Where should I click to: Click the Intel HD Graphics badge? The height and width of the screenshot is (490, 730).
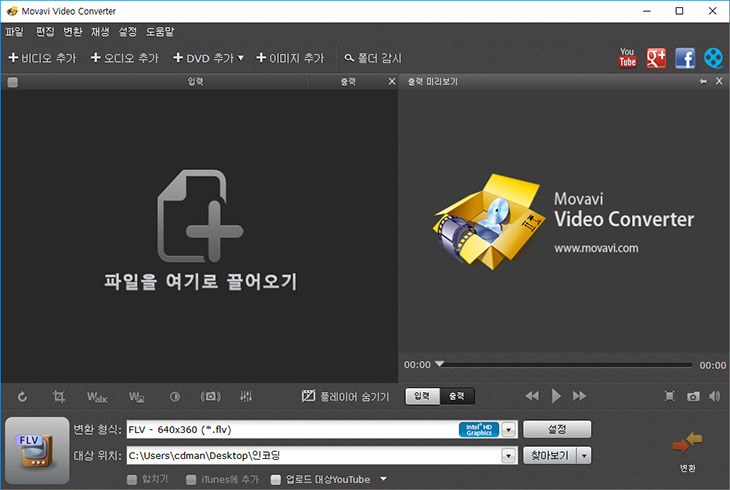pyautogui.click(x=479, y=429)
